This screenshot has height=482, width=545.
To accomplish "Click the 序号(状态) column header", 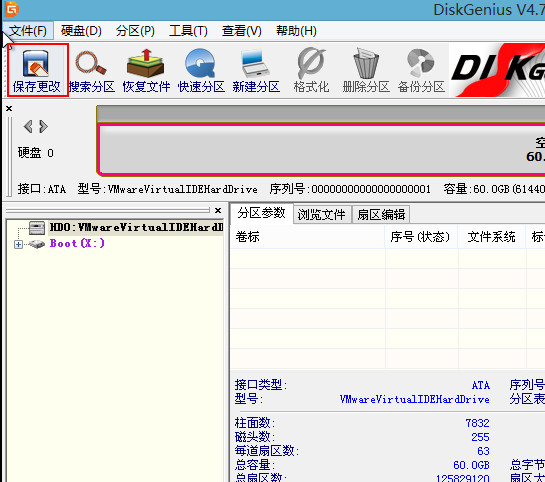I will pyautogui.click(x=421, y=237).
